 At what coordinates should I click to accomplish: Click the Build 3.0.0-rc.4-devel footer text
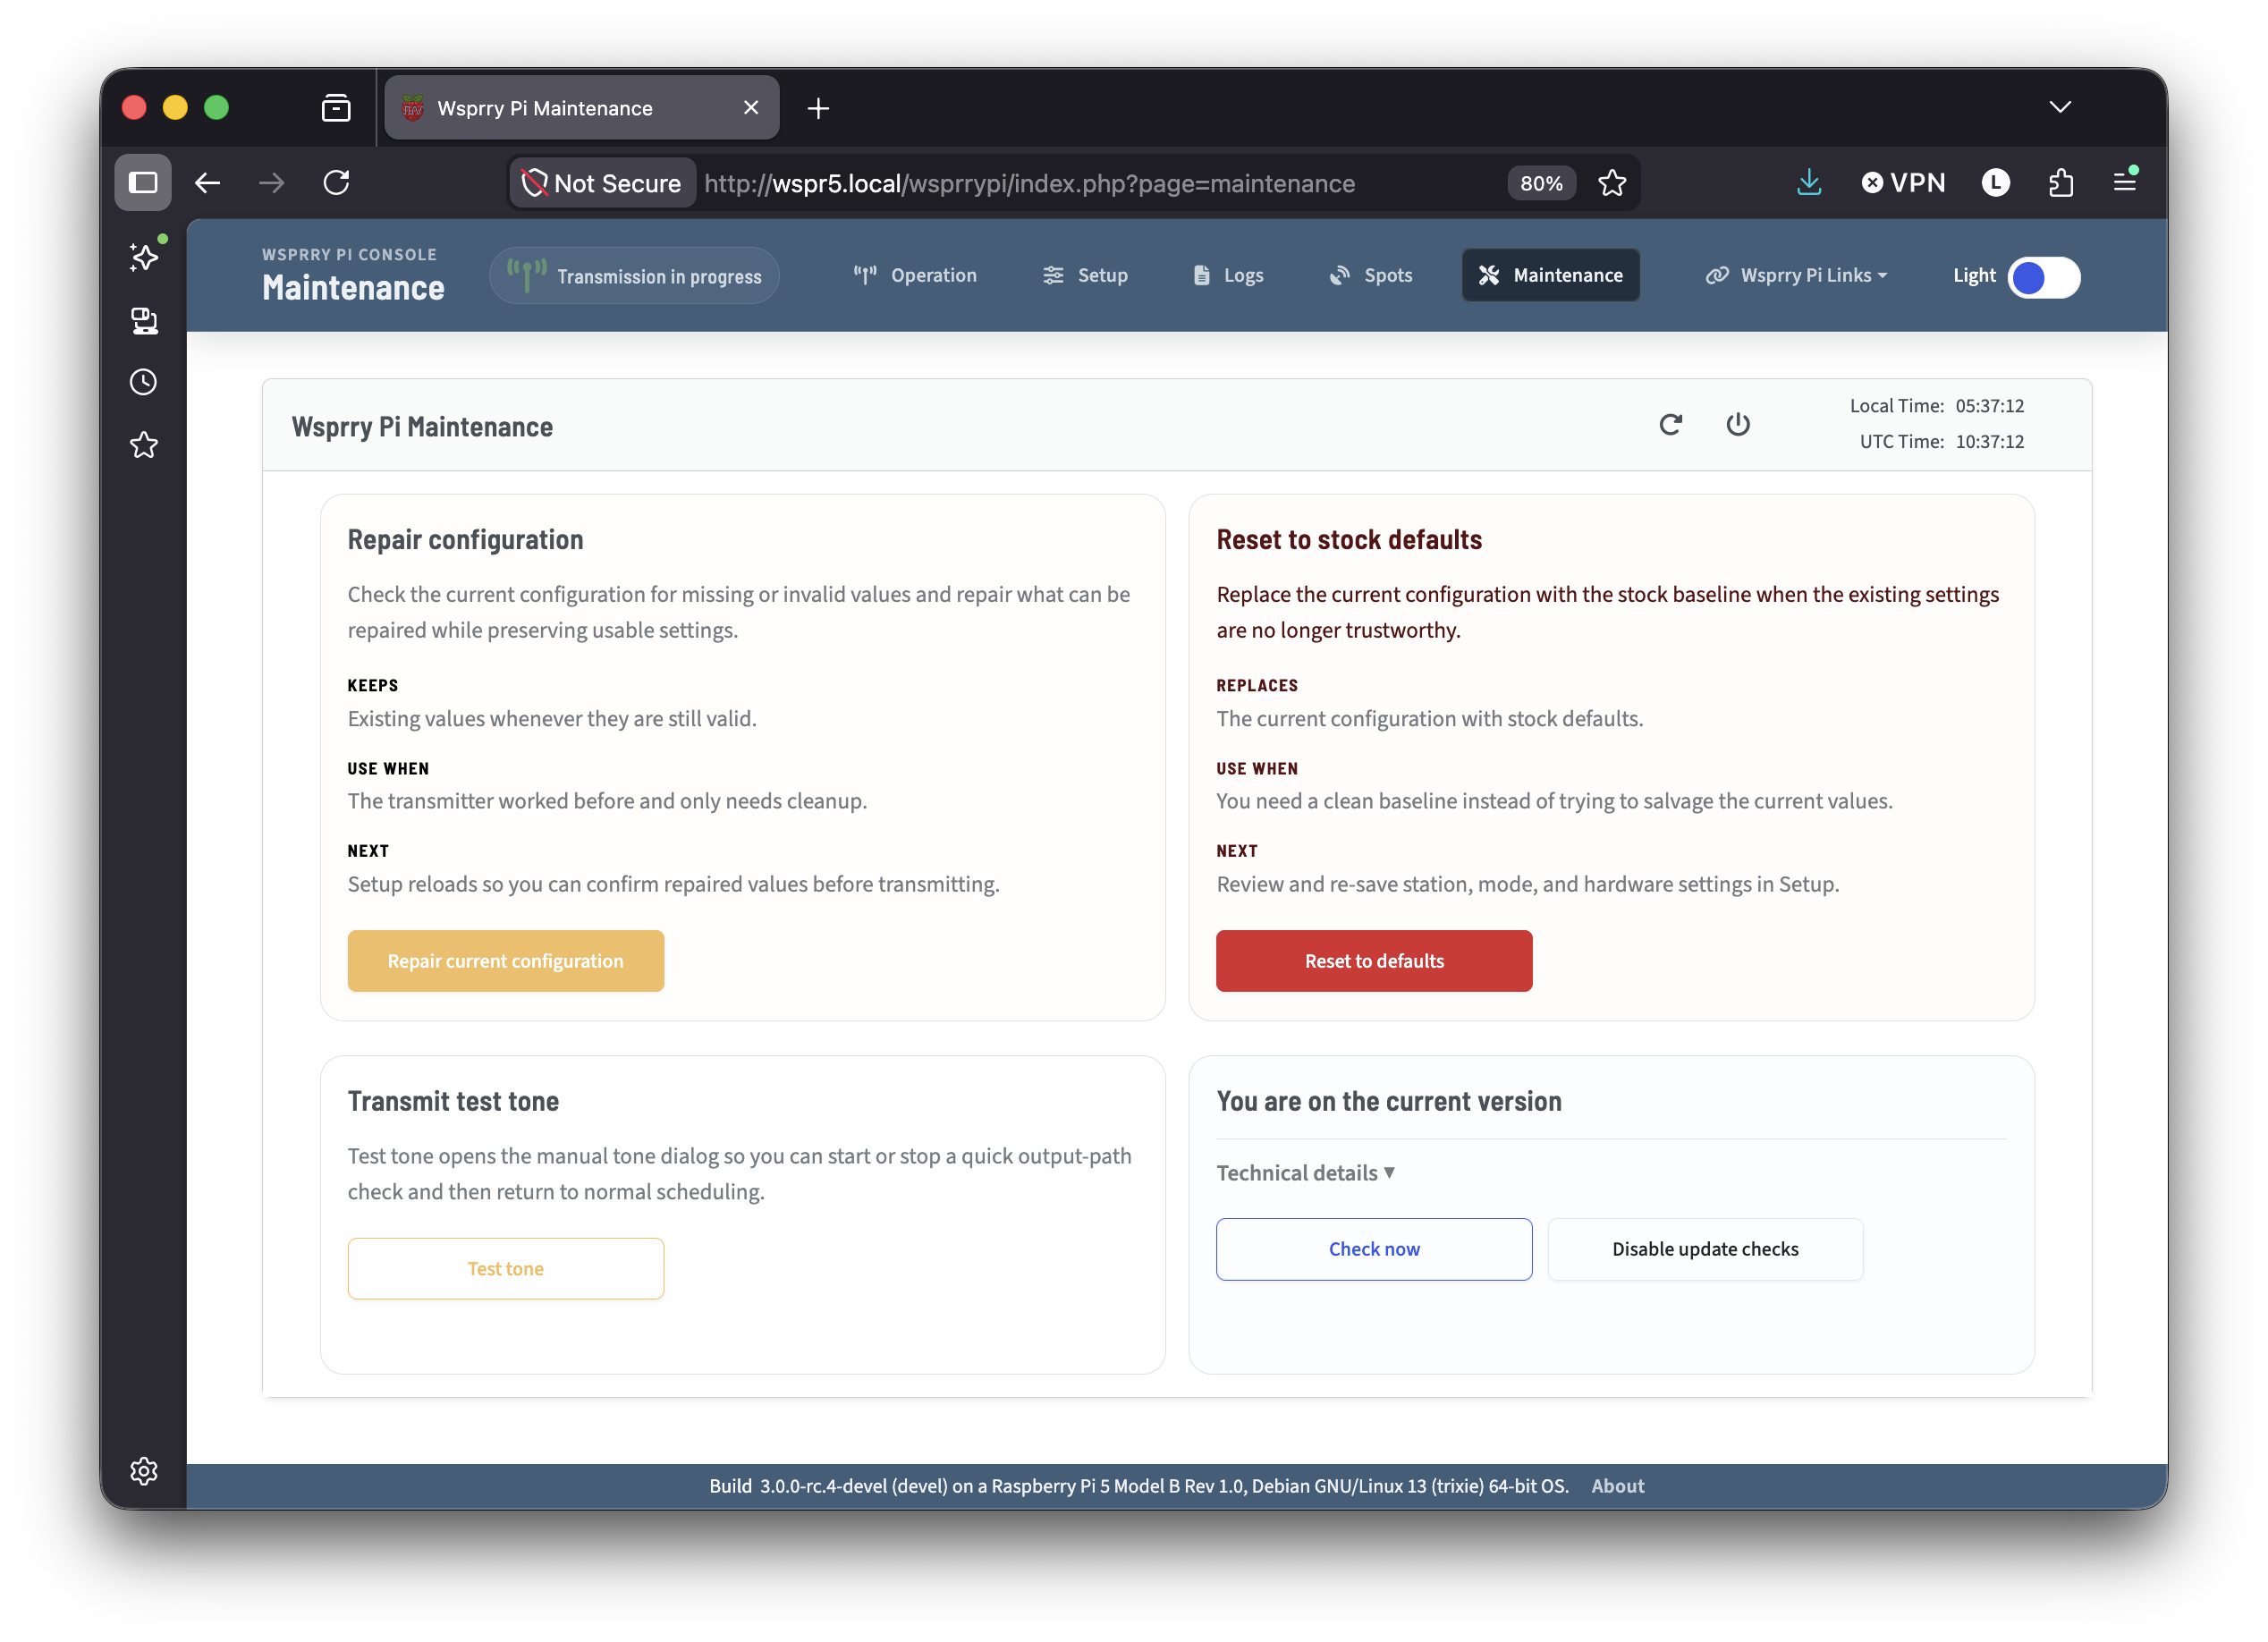(1139, 1486)
